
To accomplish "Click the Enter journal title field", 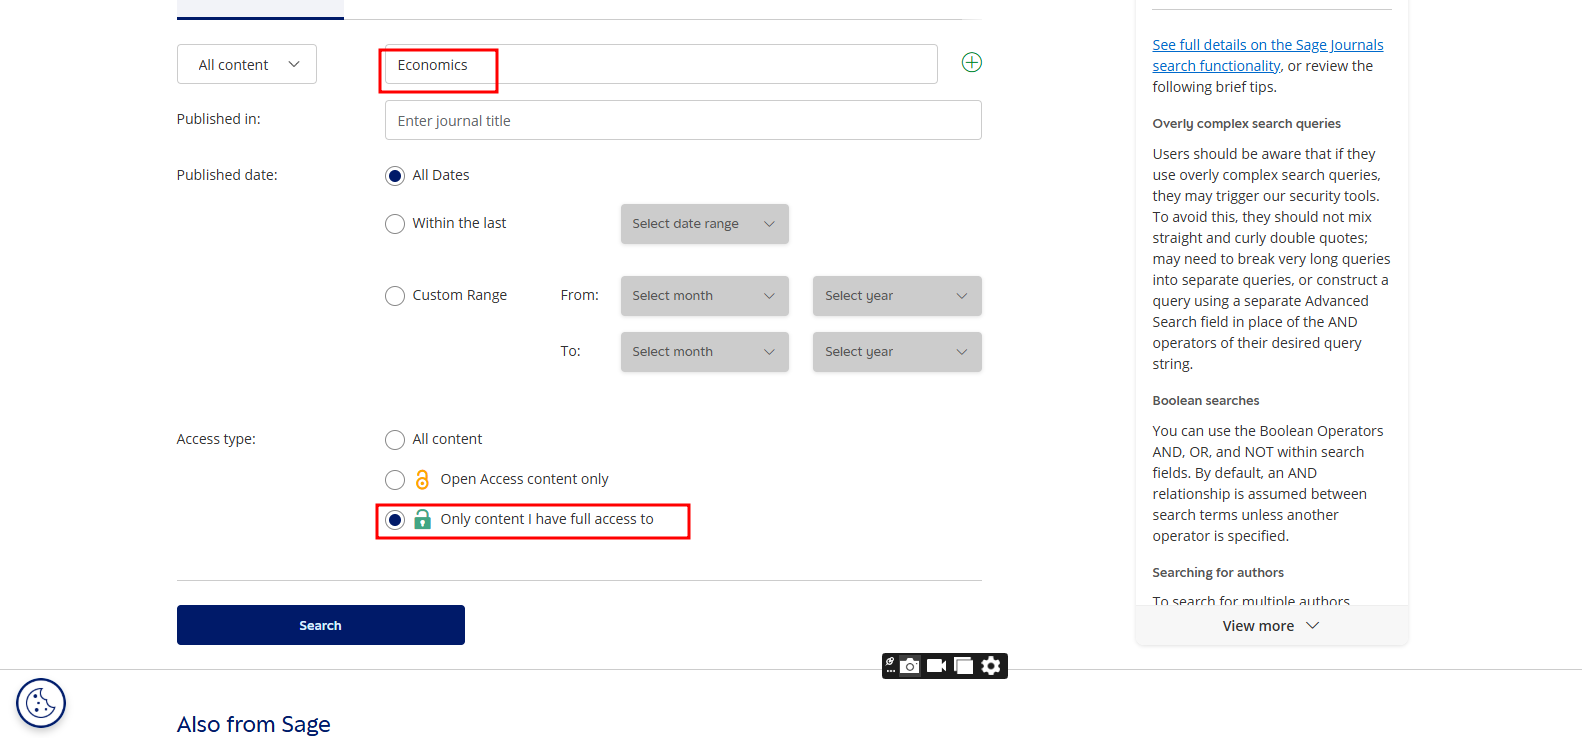I will click(682, 121).
